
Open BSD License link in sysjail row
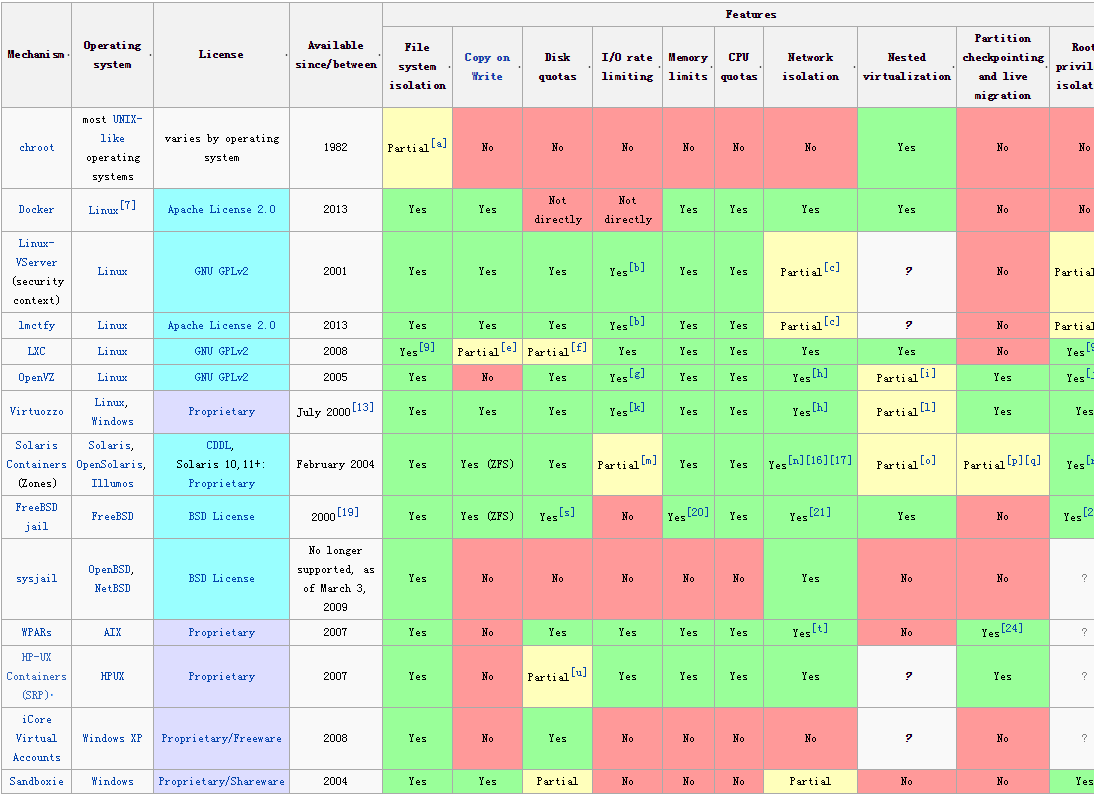(221, 579)
